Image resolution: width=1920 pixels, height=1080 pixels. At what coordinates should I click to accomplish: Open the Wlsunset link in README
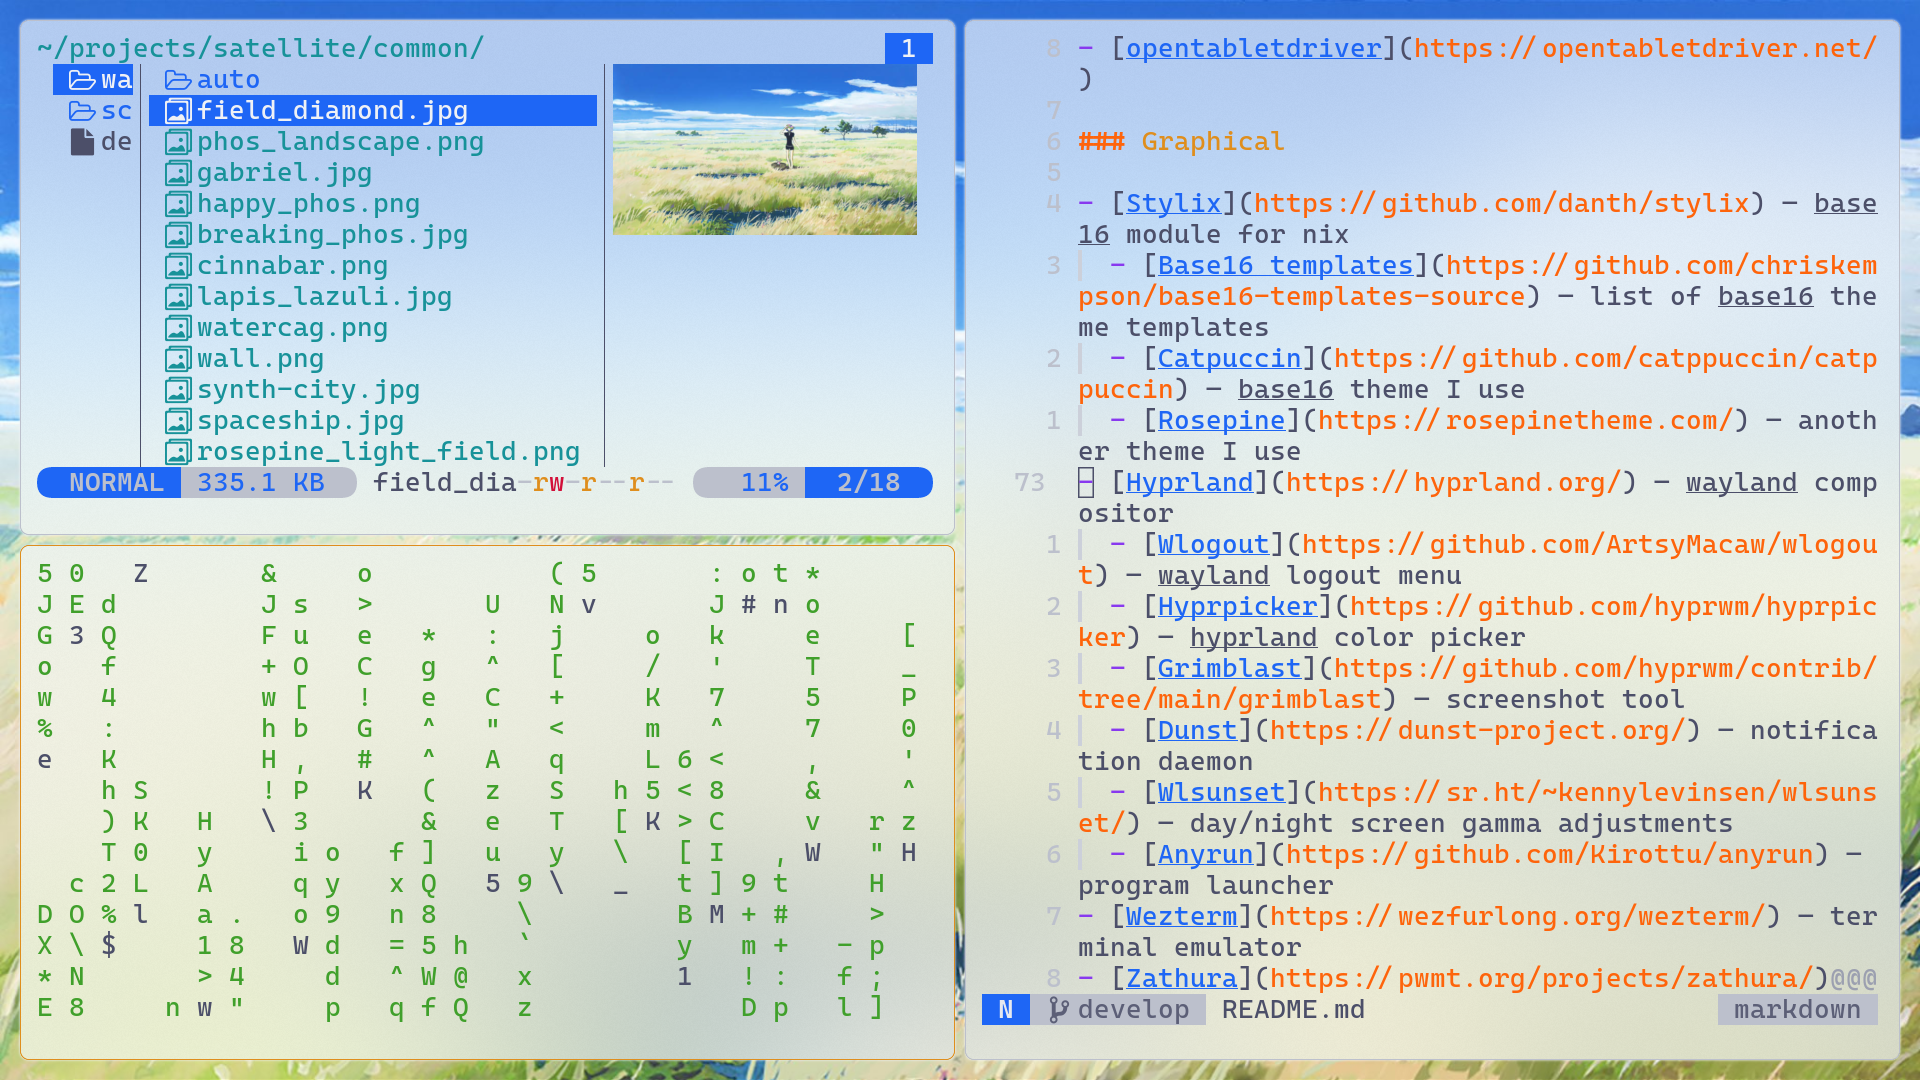click(1222, 793)
